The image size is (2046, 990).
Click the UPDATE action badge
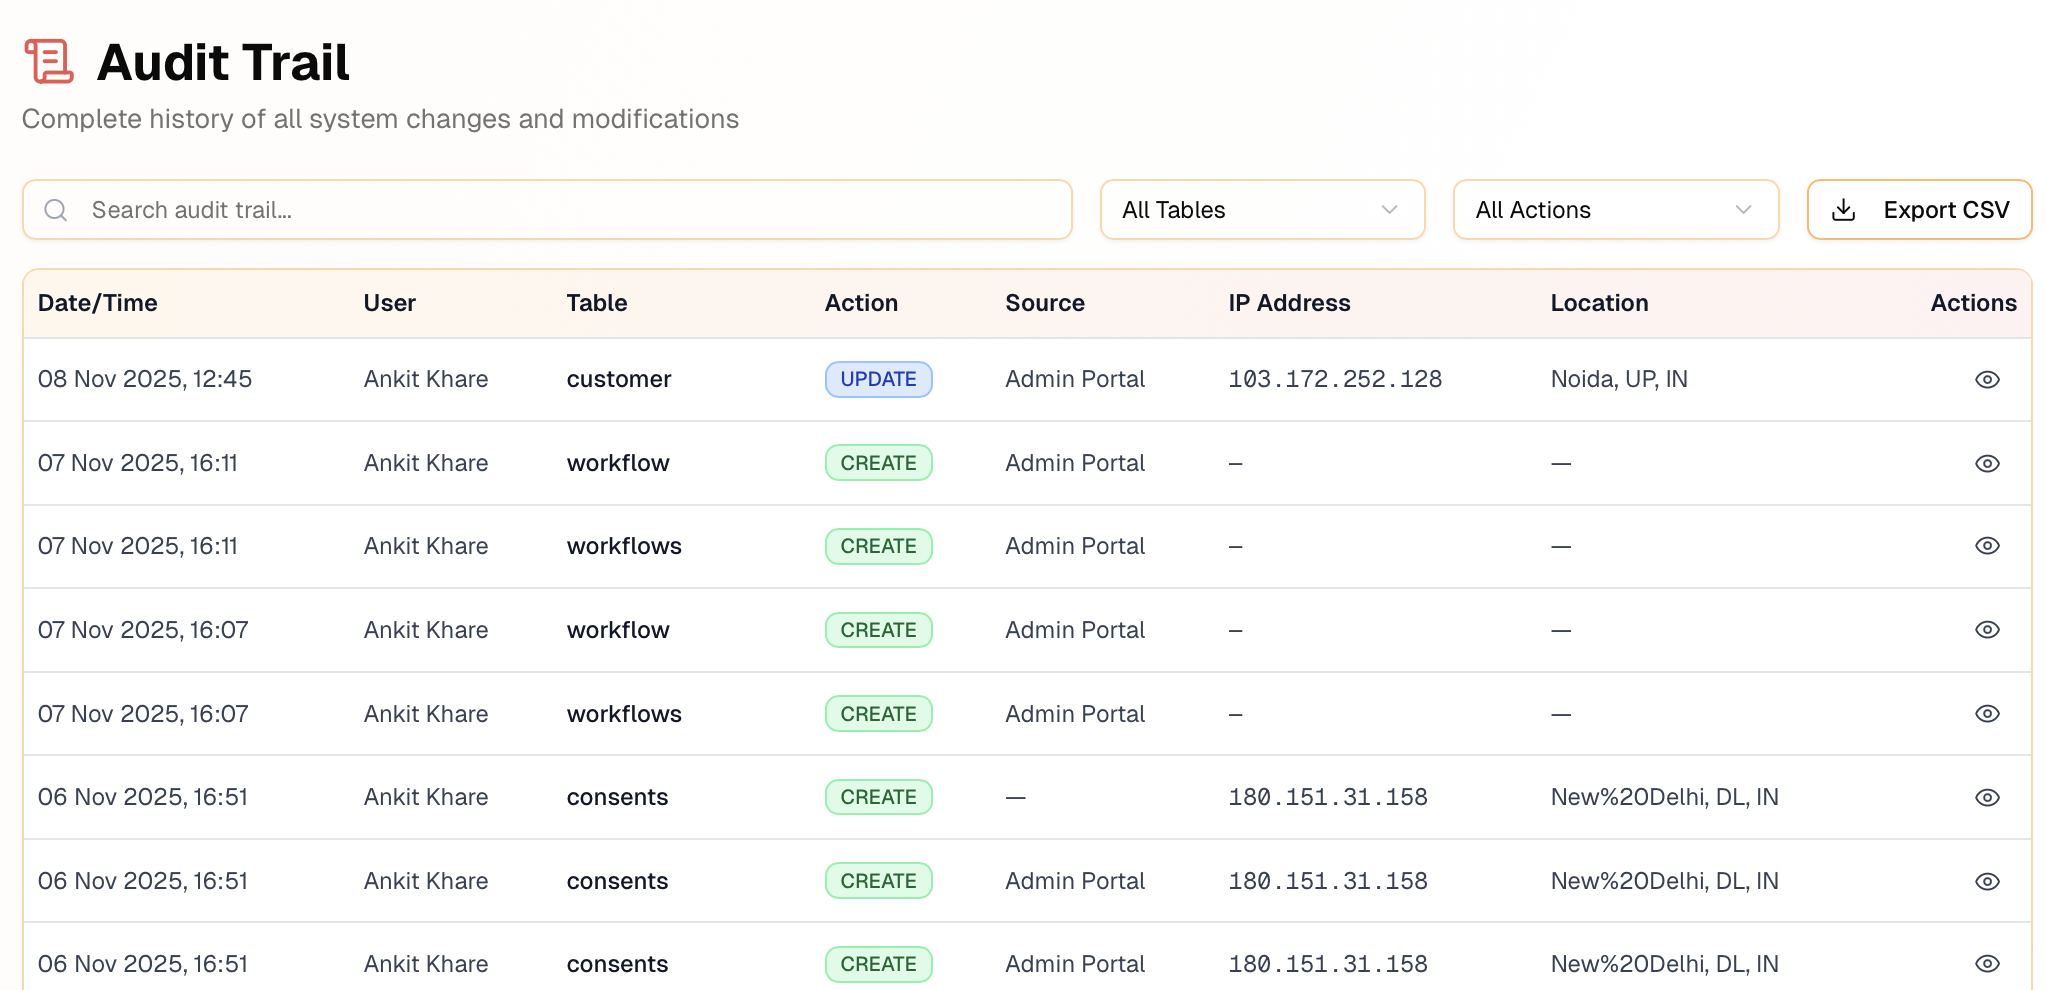(x=878, y=379)
